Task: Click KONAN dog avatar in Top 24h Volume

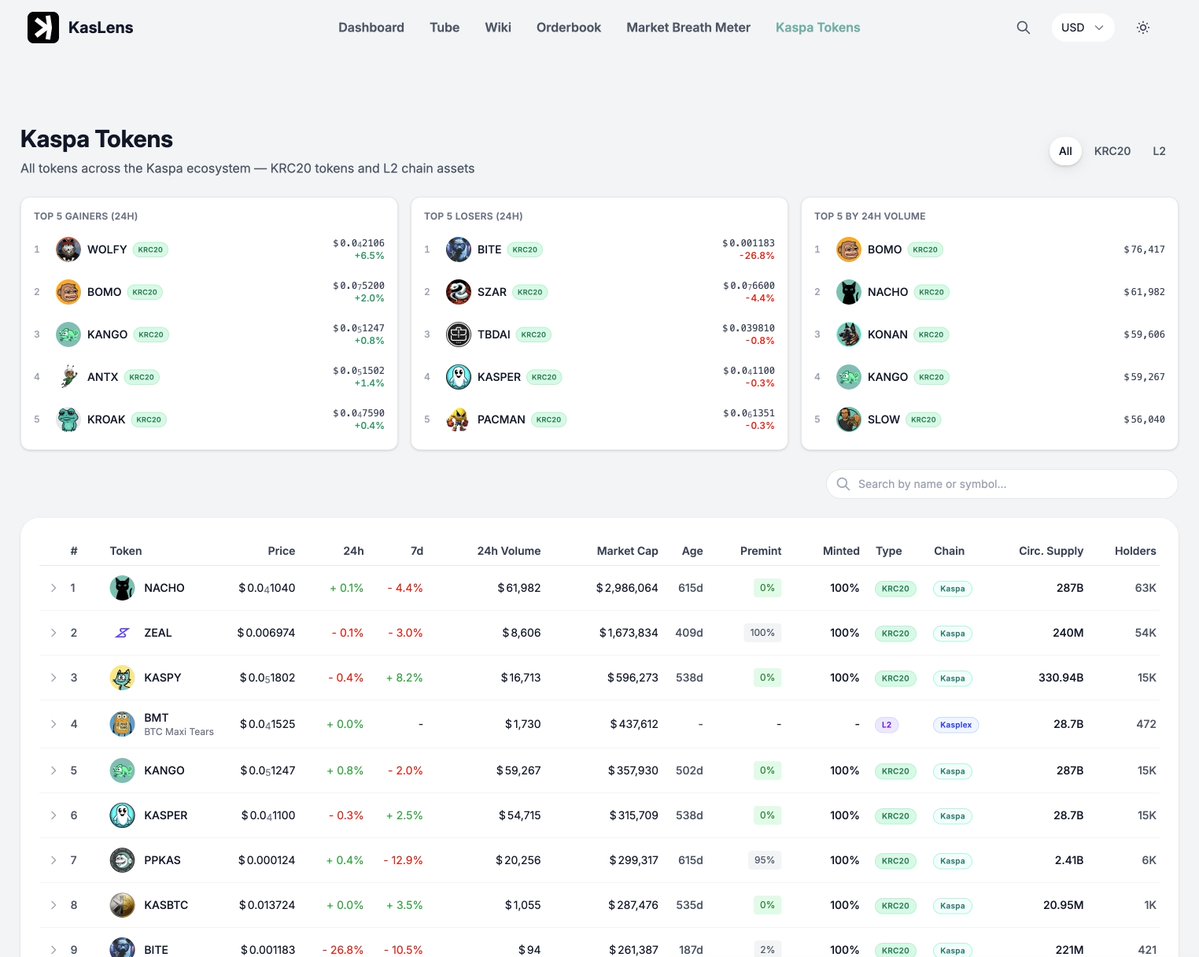Action: click(848, 334)
